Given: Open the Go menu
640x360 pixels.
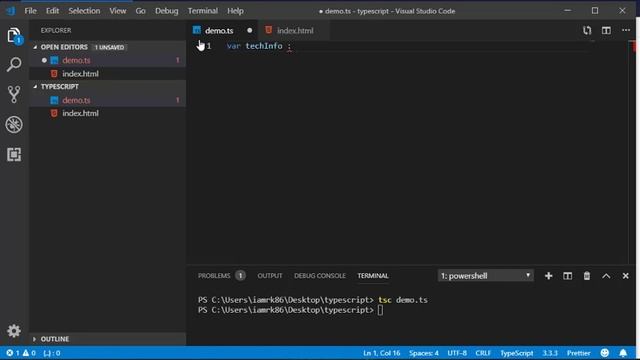Looking at the screenshot, I should pyautogui.click(x=140, y=11).
